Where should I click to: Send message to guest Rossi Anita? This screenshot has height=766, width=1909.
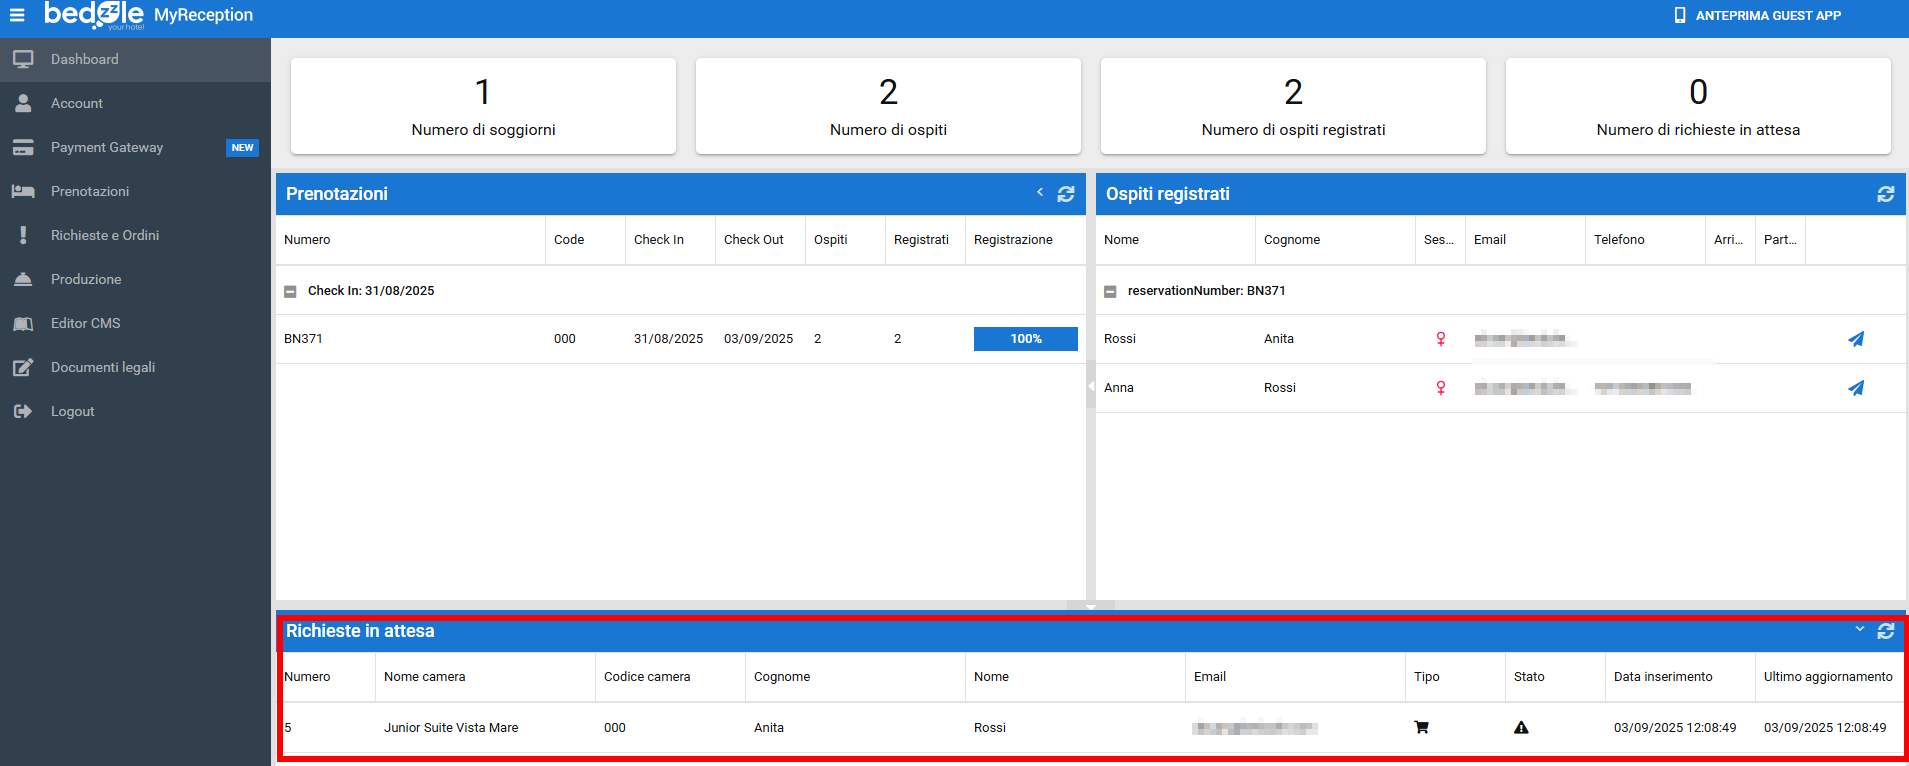click(1855, 339)
